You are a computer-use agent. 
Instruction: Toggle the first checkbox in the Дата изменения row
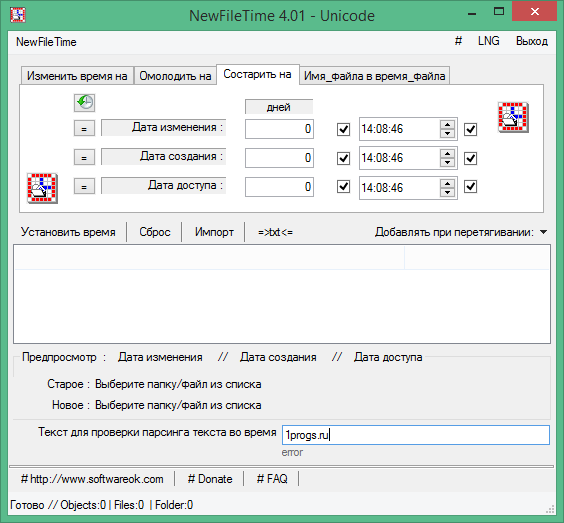(344, 129)
